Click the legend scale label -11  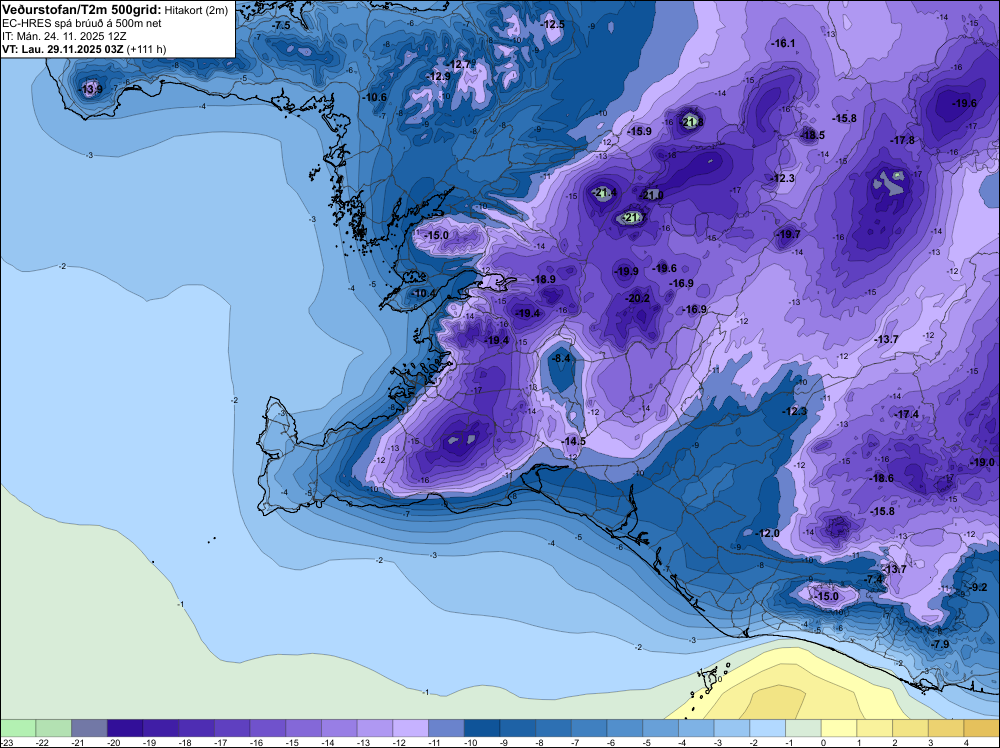pyautogui.click(x=434, y=742)
